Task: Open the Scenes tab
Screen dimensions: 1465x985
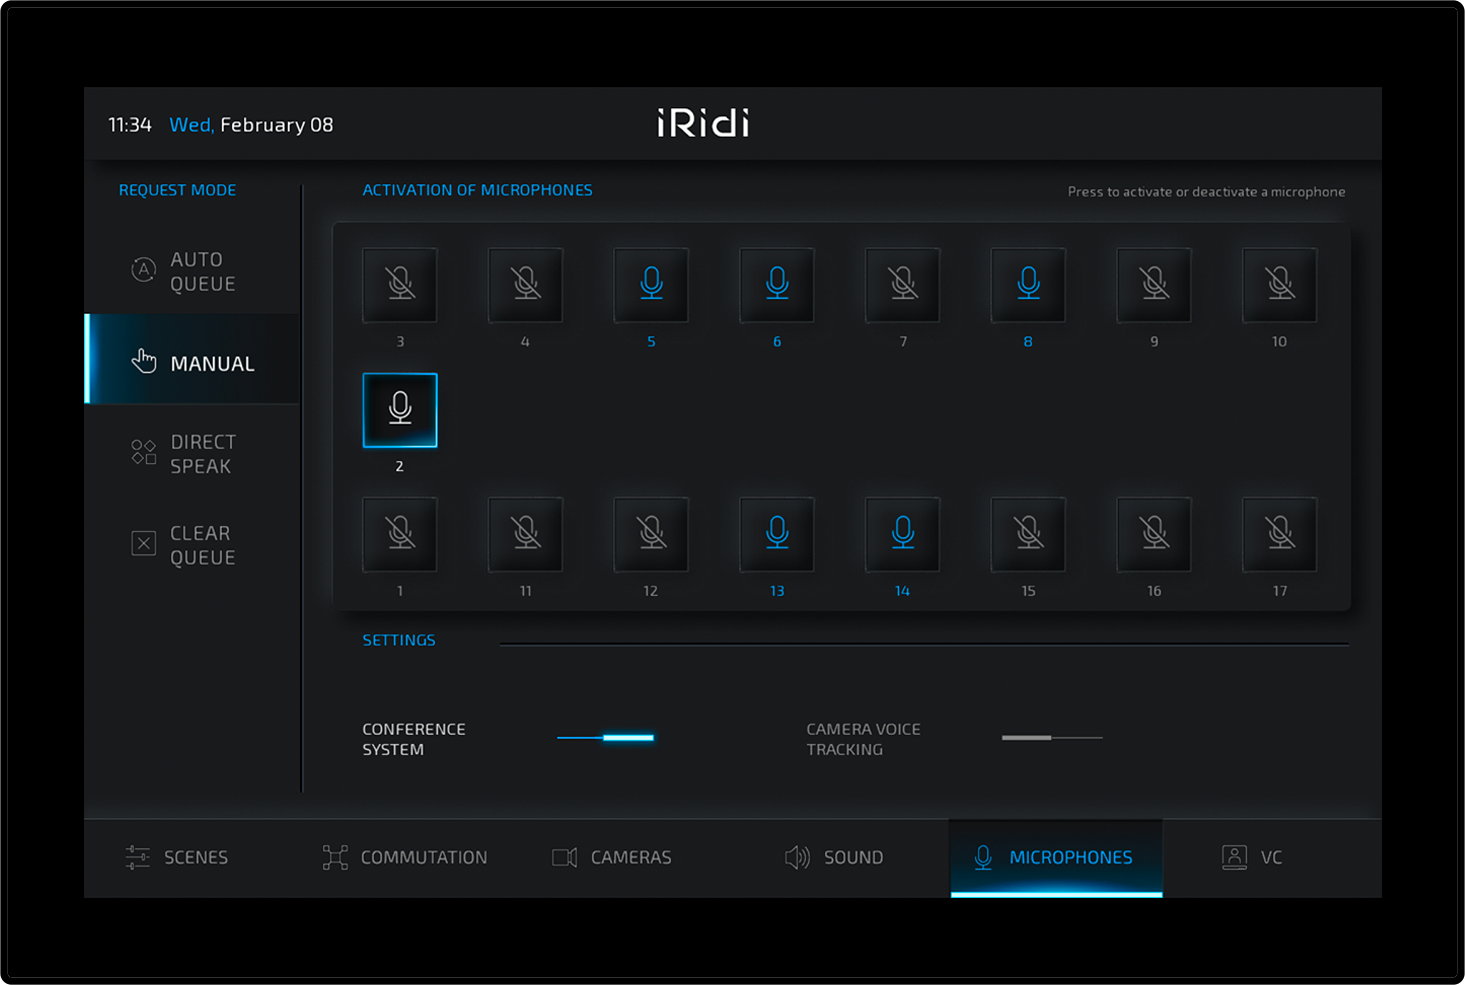Action: pos(178,857)
